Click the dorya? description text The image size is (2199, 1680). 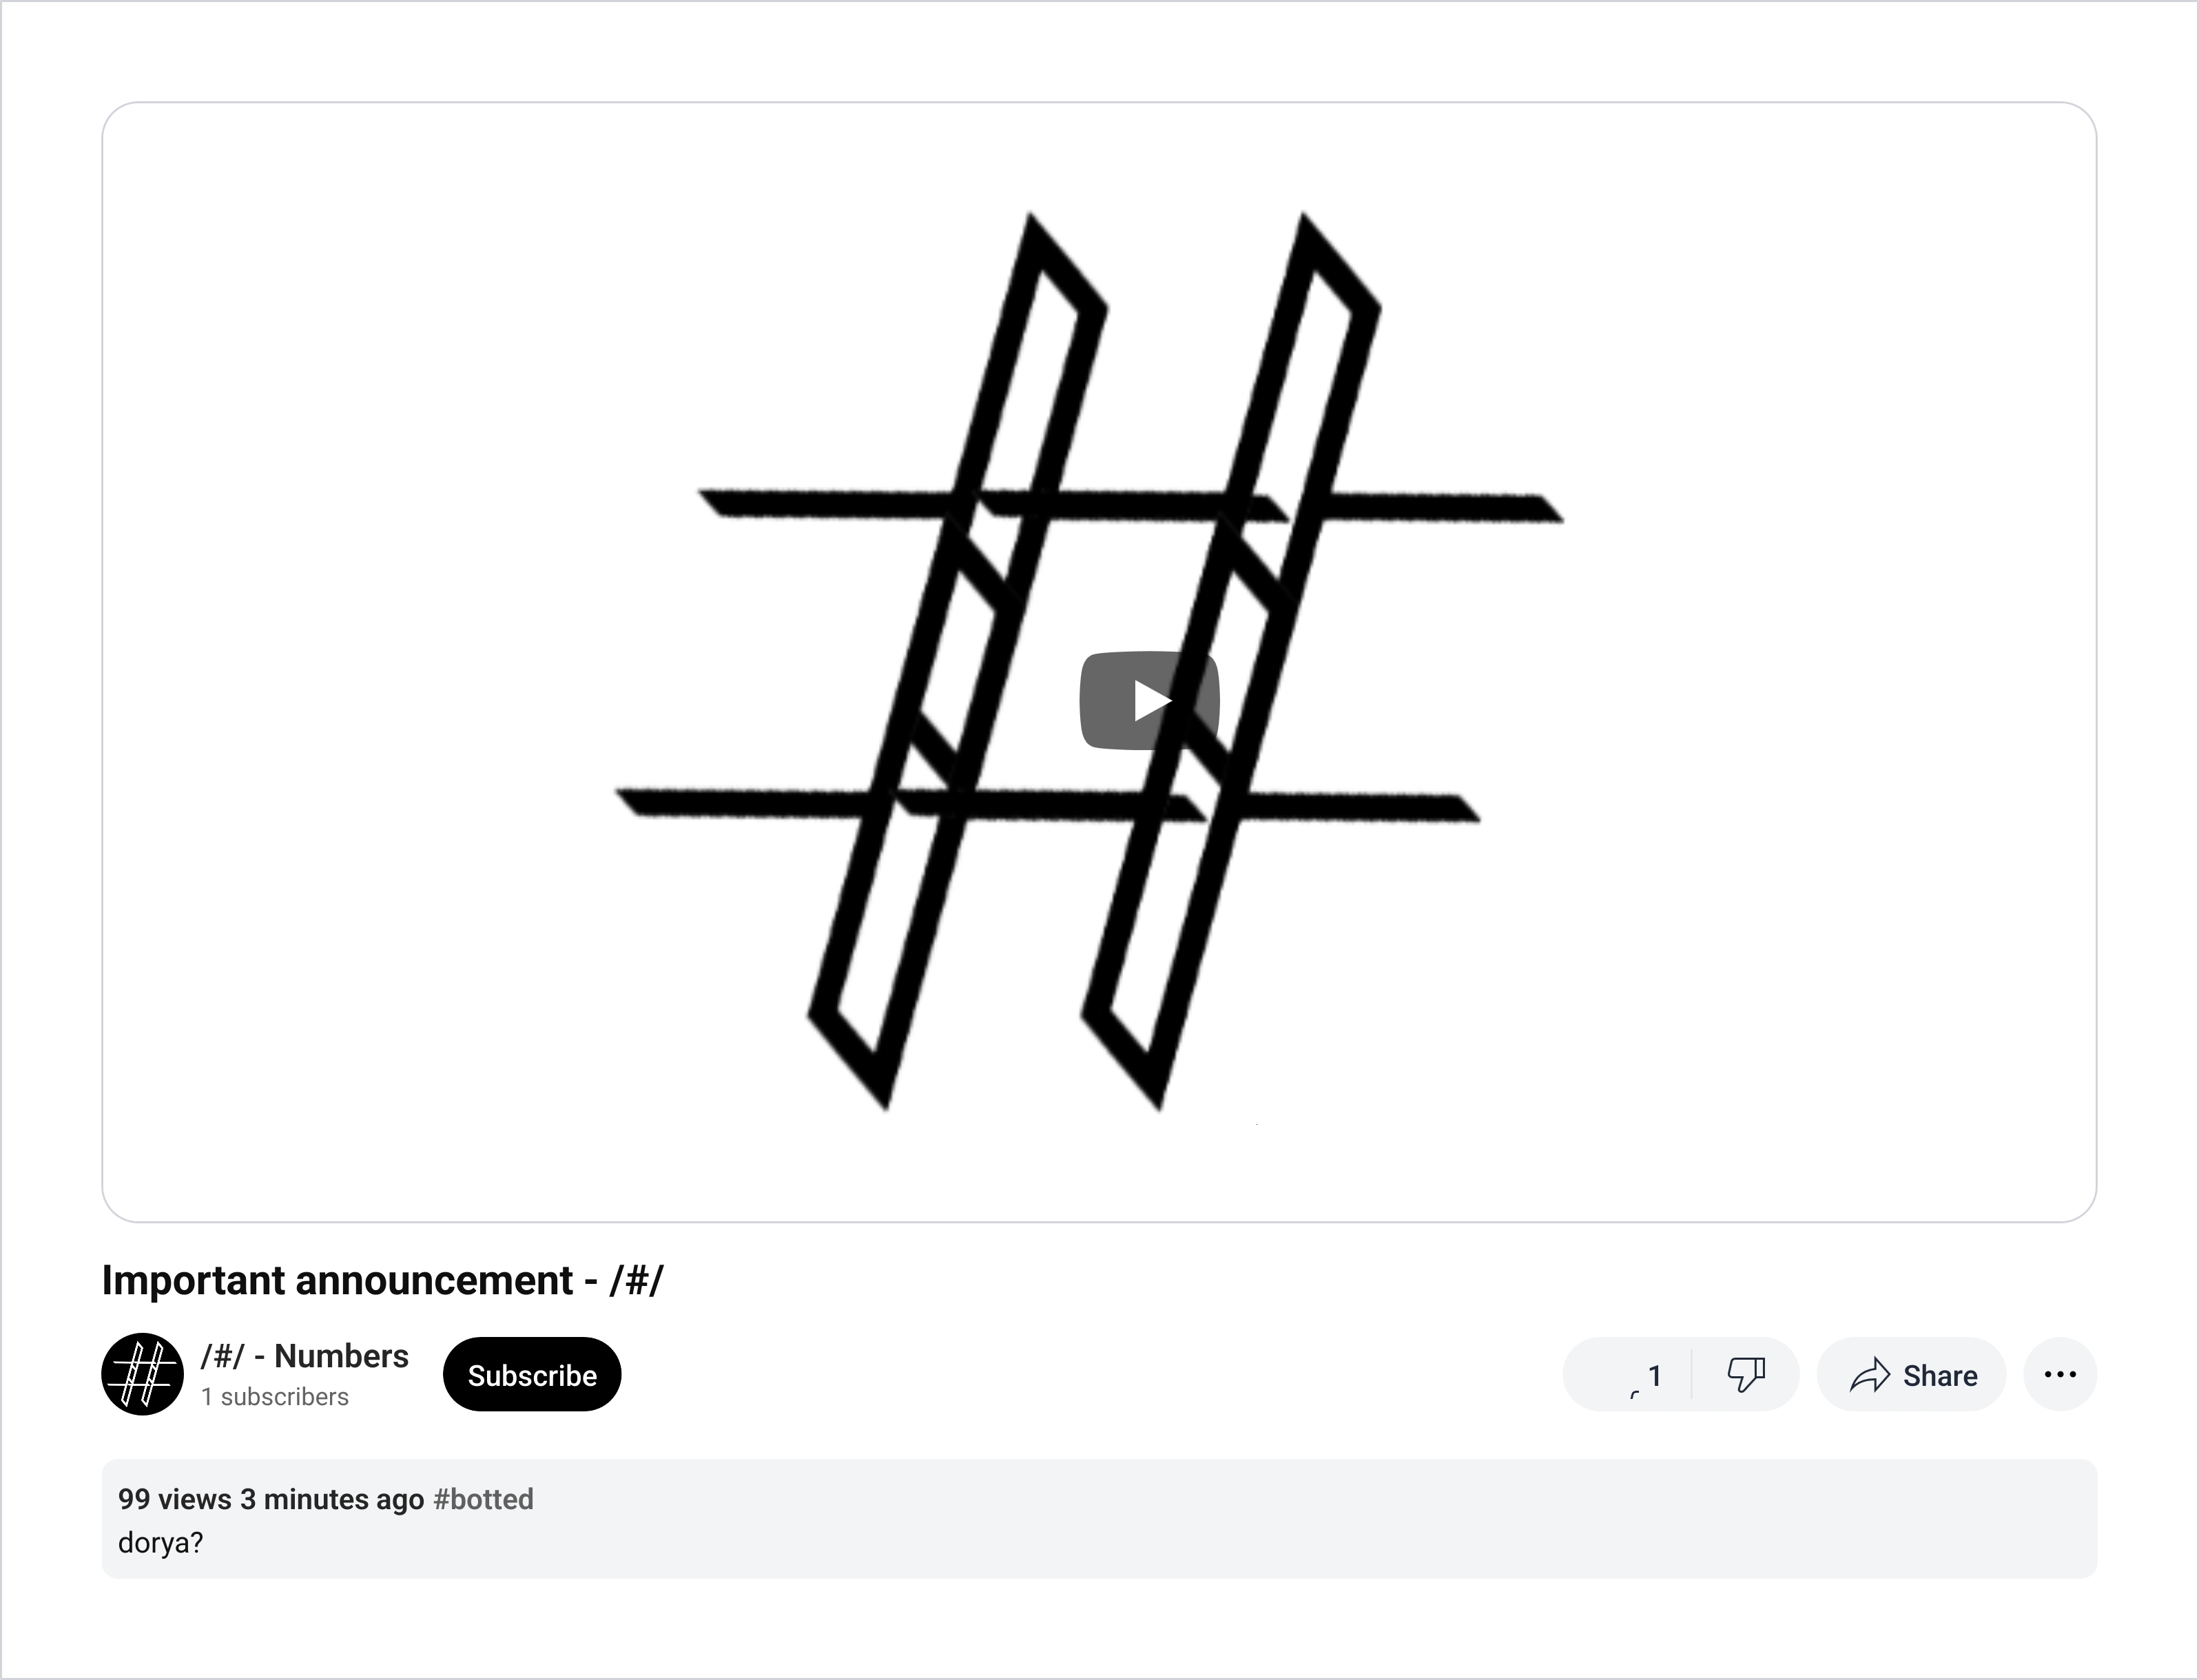(161, 1543)
